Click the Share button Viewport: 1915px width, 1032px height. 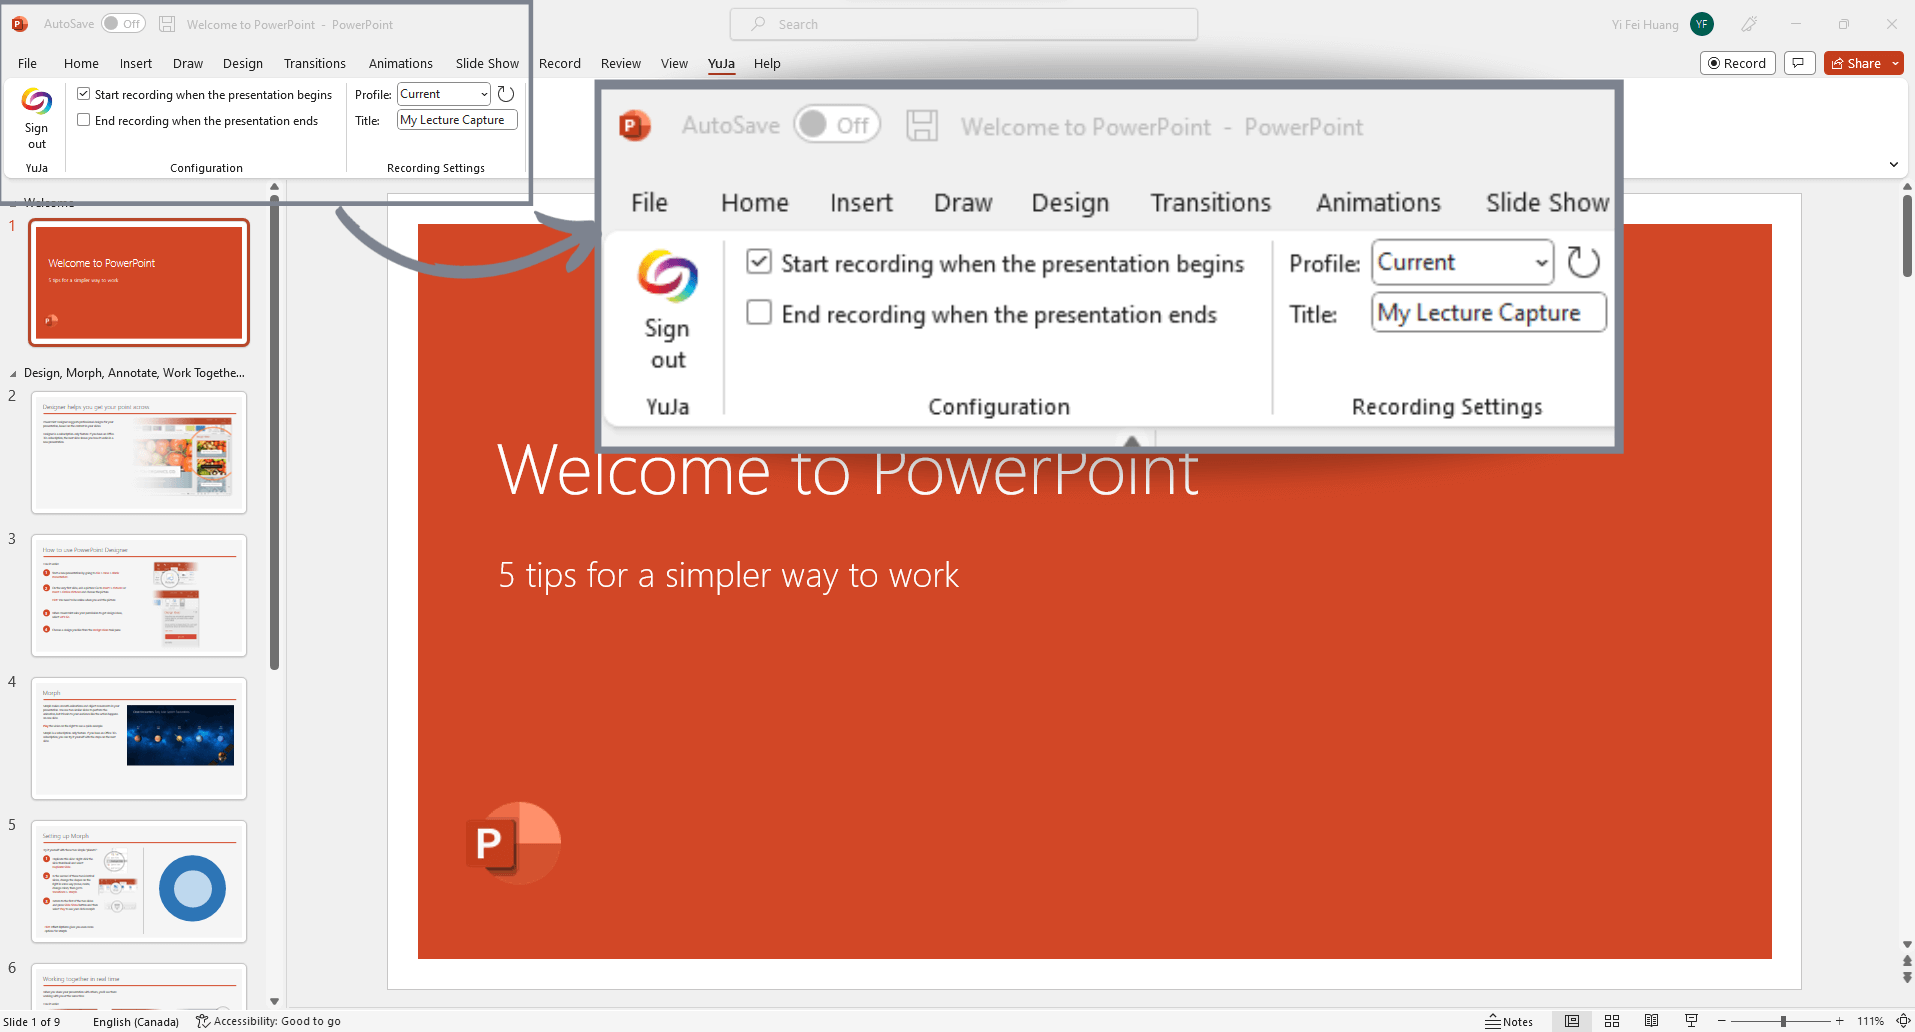click(1856, 63)
